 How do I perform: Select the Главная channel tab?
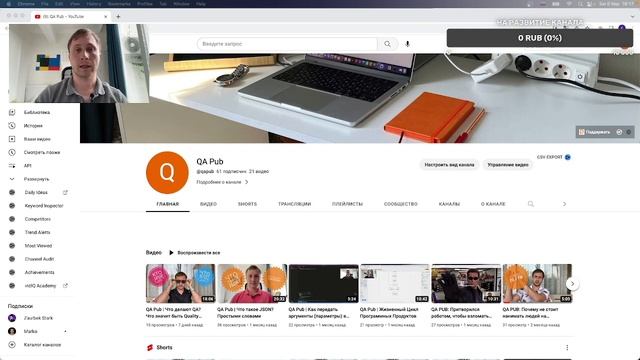click(x=167, y=204)
